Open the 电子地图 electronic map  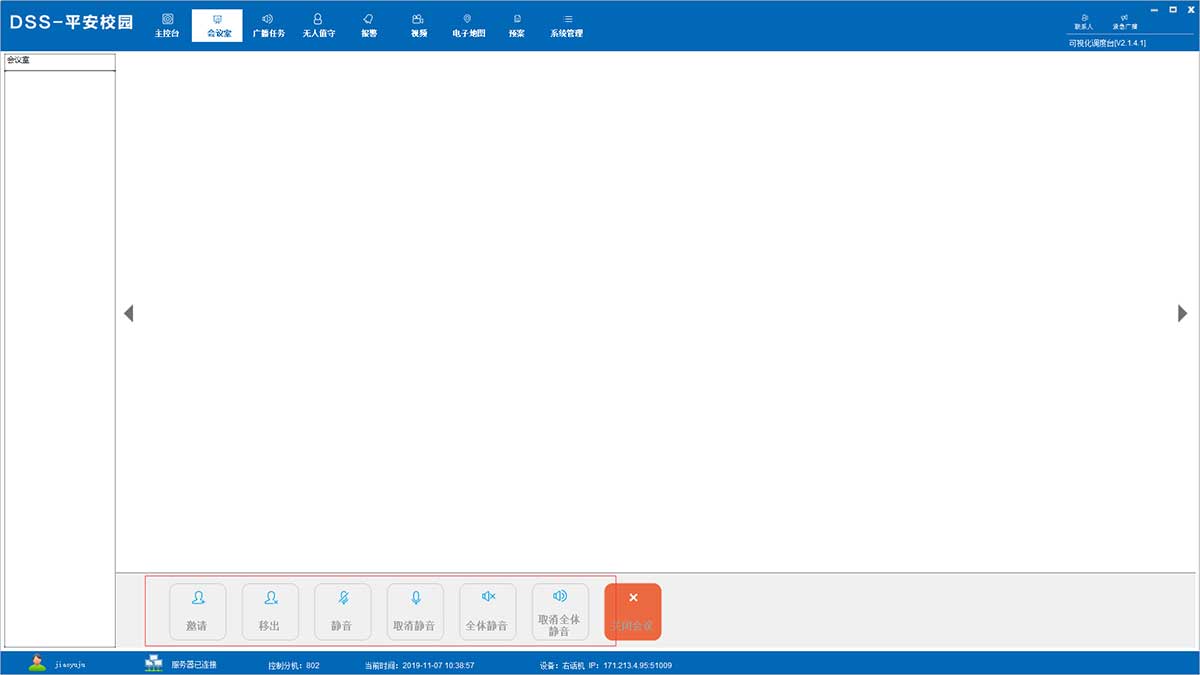[x=467, y=25]
